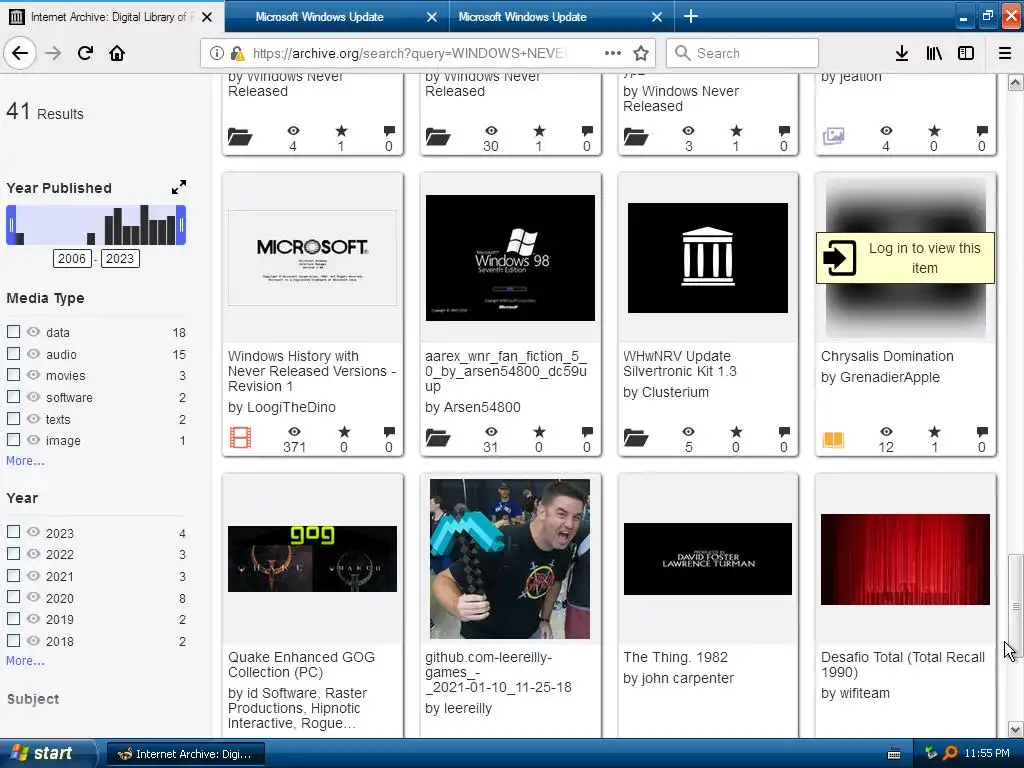Click left handle of year range slider
Screen dimensions: 1024x768
point(11,225)
